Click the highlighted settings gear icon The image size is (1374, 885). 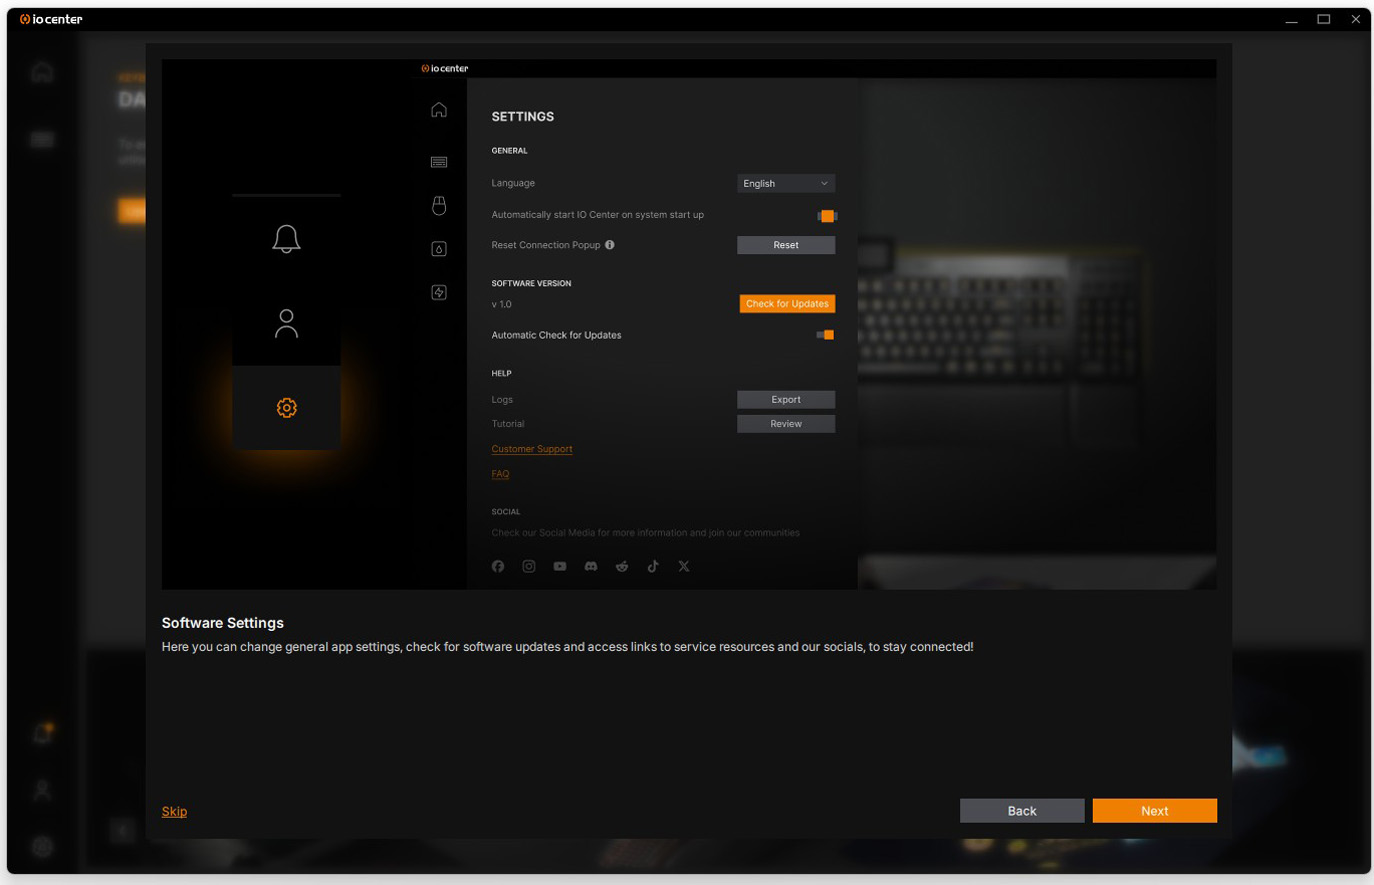coord(286,408)
